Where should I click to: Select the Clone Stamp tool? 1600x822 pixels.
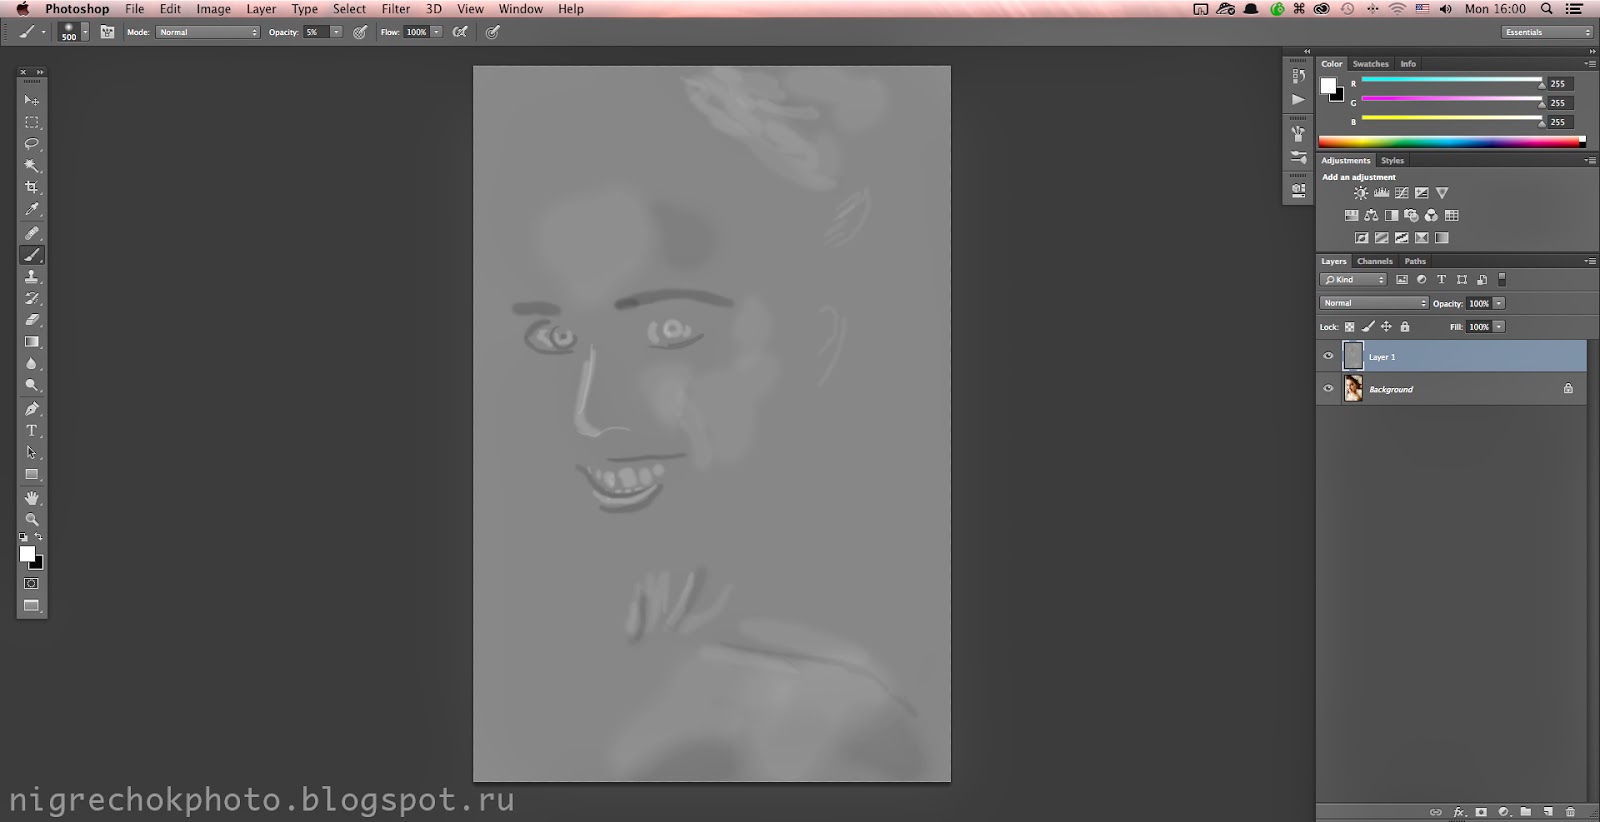point(32,277)
